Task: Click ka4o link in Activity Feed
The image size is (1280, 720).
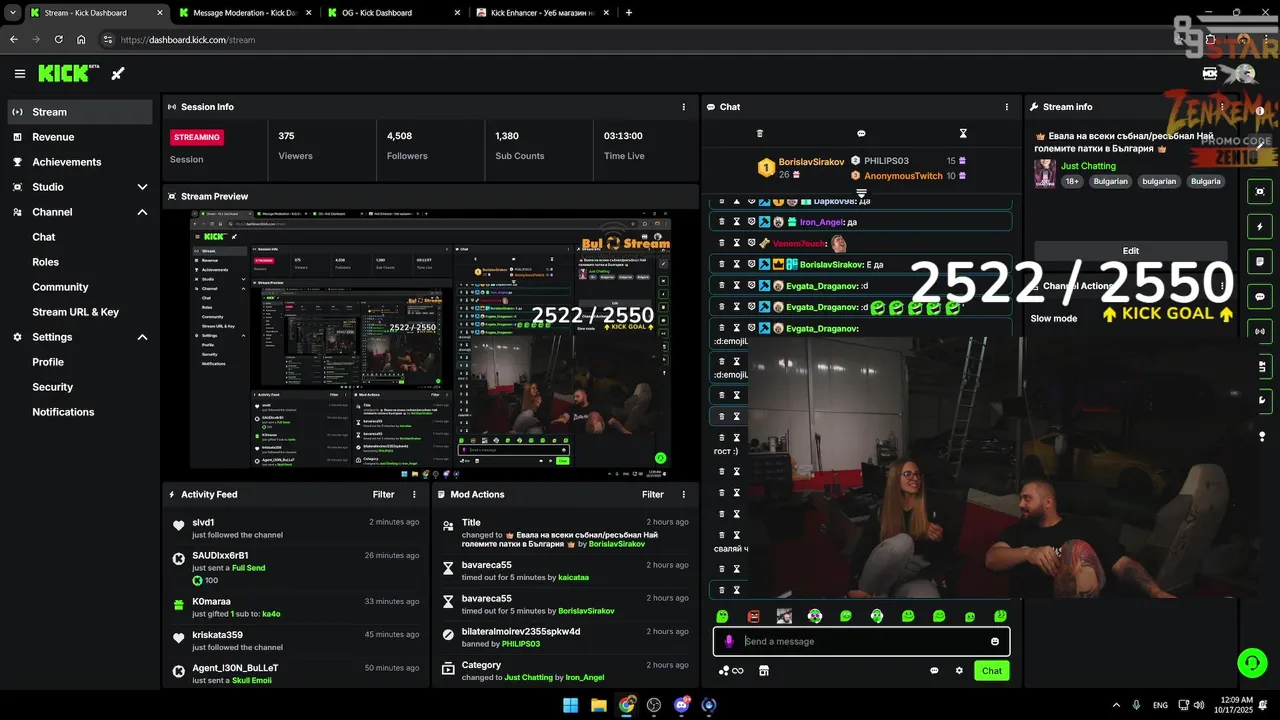Action: [271, 614]
